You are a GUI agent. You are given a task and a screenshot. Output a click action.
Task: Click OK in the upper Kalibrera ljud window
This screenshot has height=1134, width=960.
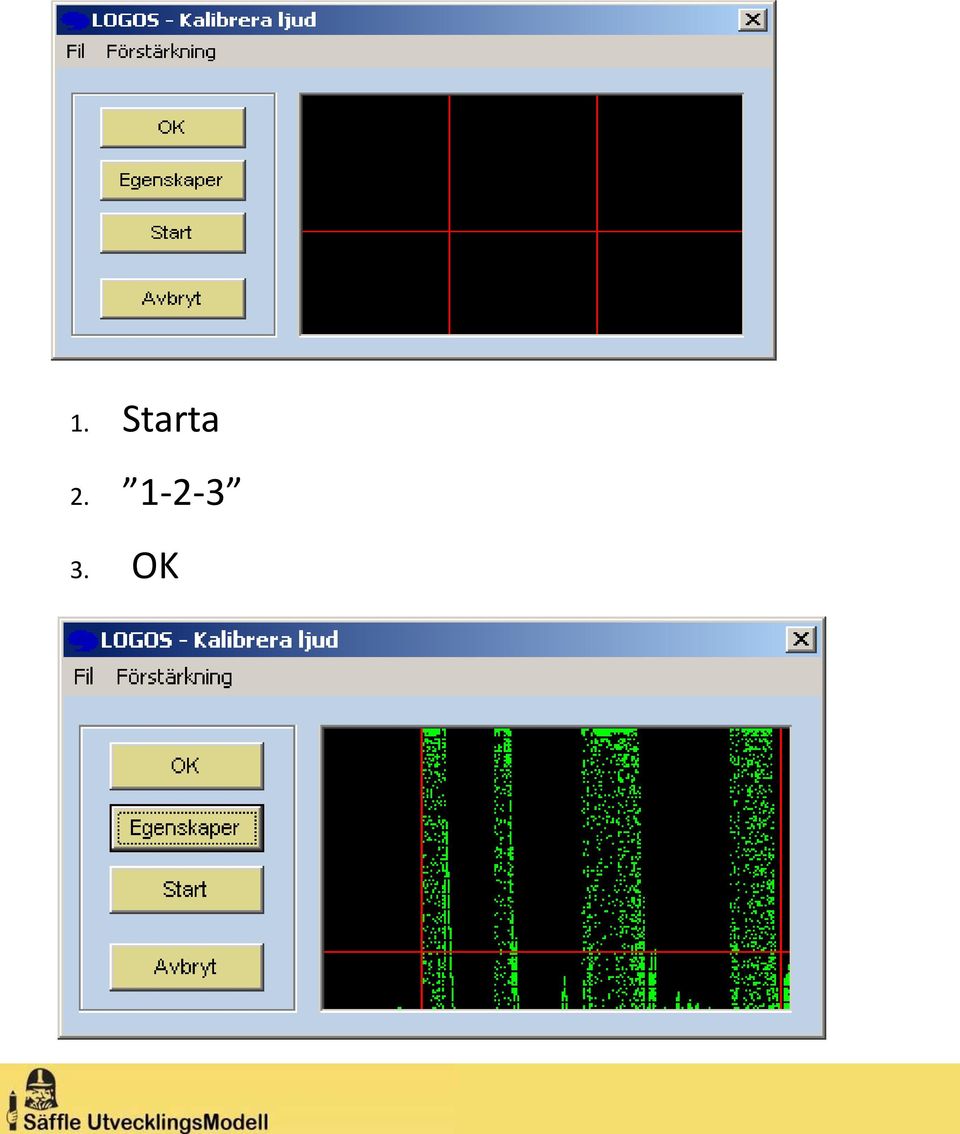(173, 127)
